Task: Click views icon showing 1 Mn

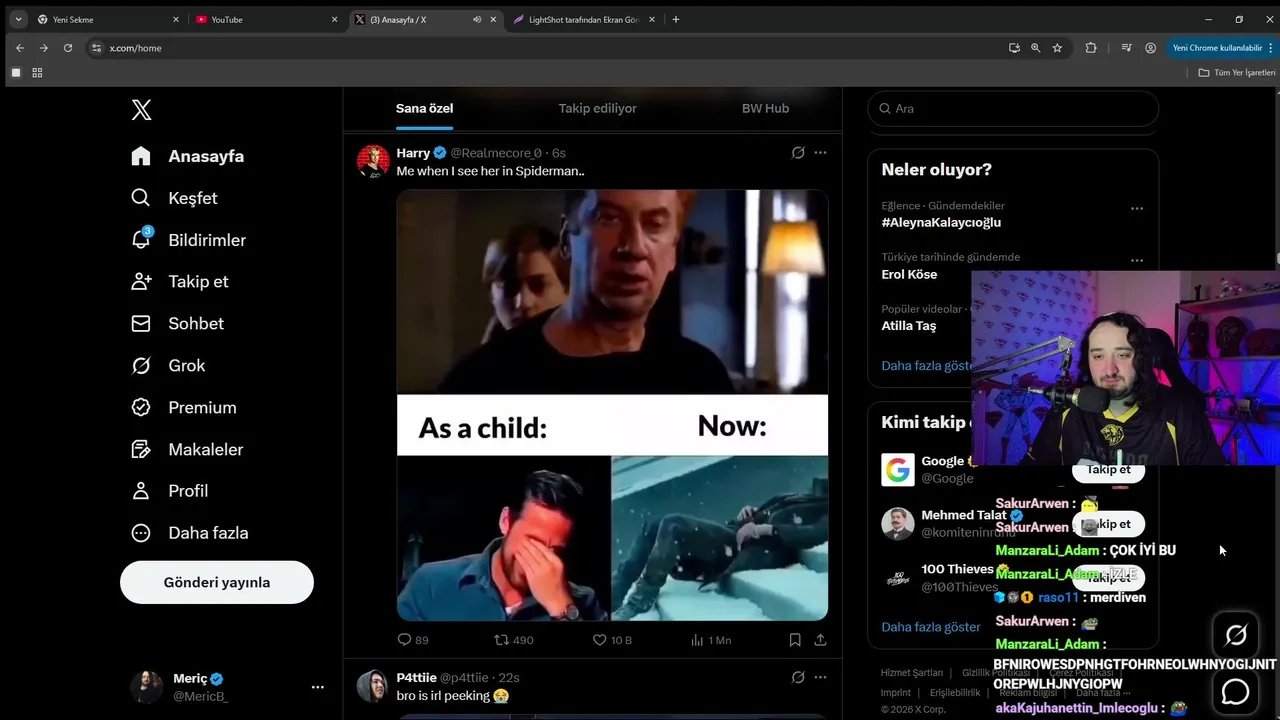Action: (x=697, y=640)
